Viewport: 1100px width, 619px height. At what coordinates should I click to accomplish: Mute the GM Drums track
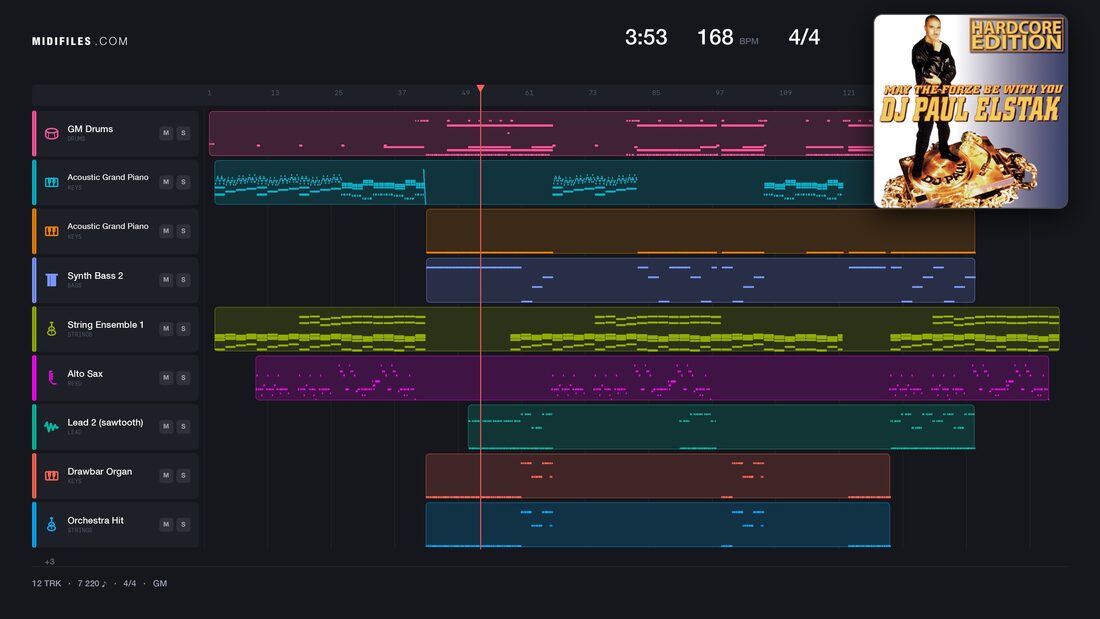pyautogui.click(x=166, y=133)
